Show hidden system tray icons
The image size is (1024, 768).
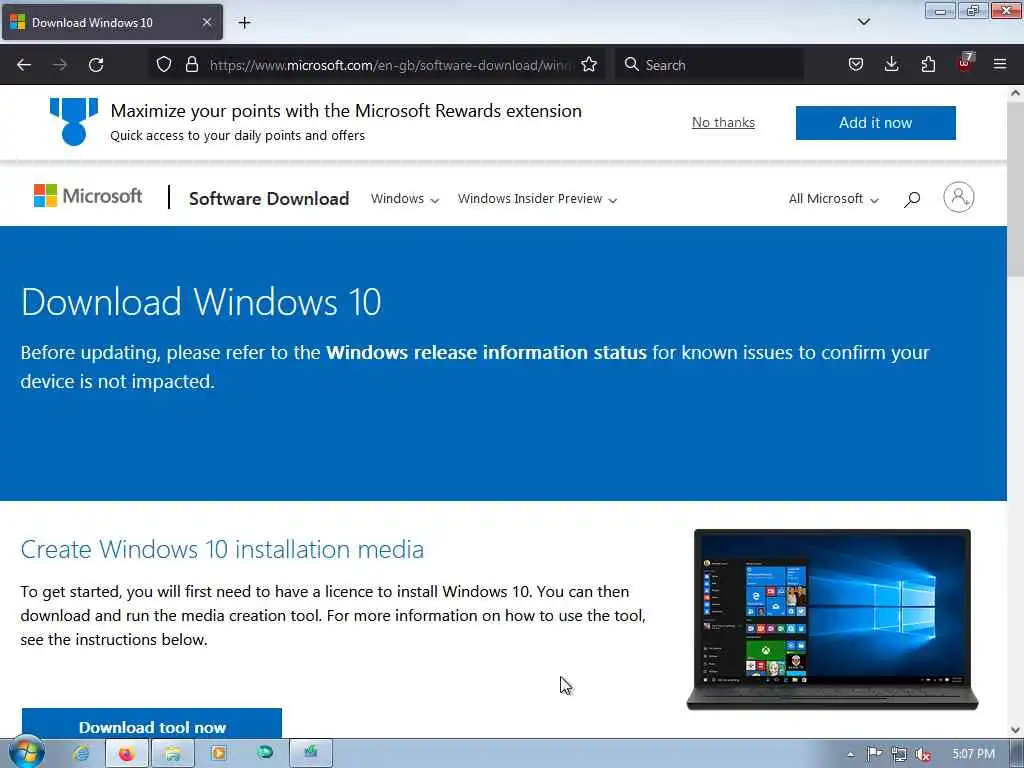pyautogui.click(x=850, y=754)
